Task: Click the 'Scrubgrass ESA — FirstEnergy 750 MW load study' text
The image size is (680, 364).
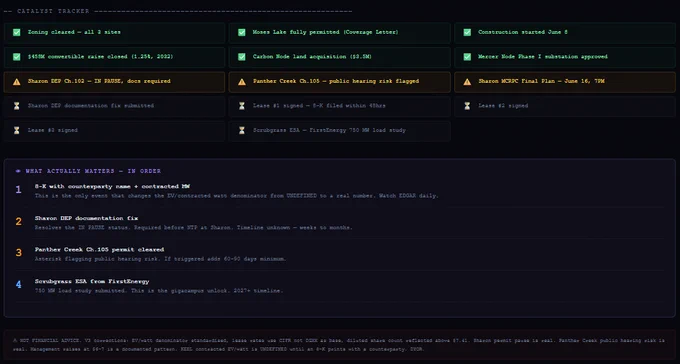Action: tap(329, 130)
